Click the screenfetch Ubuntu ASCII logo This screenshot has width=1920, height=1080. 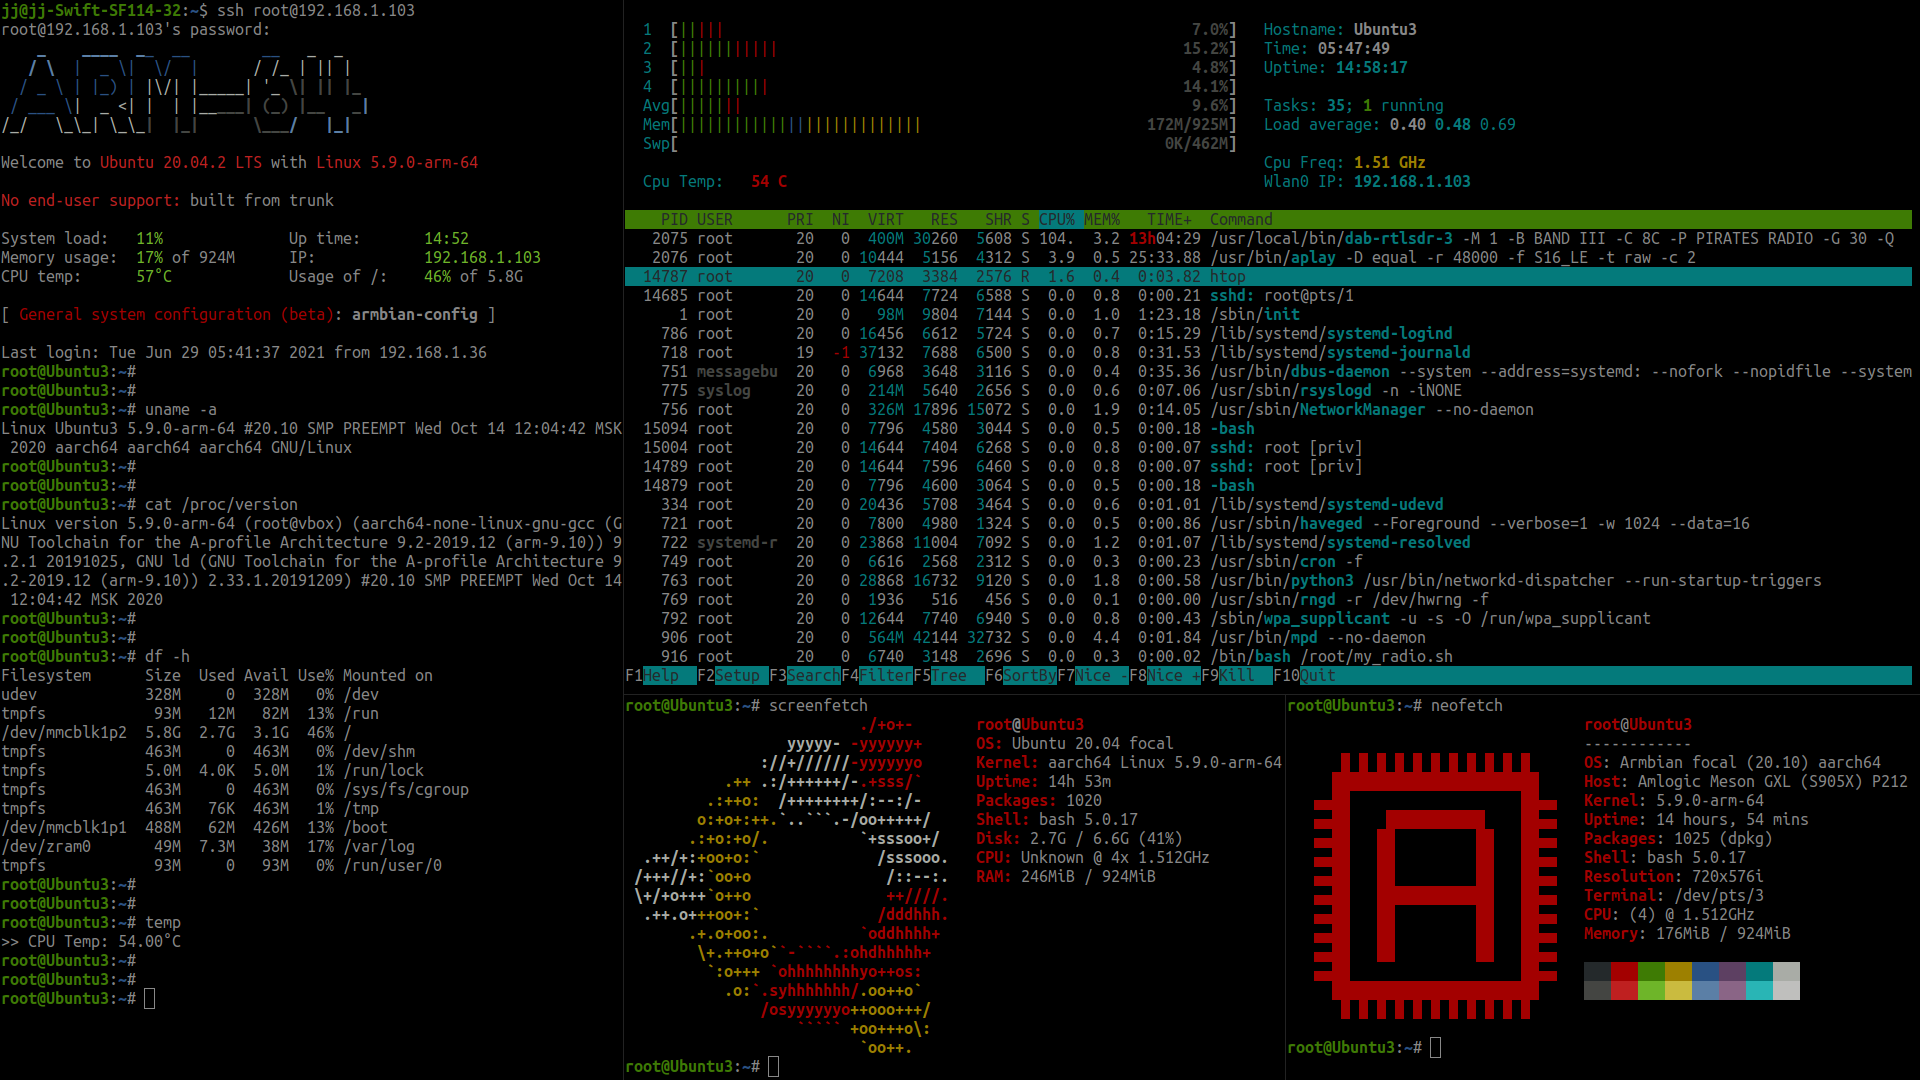tap(790, 885)
